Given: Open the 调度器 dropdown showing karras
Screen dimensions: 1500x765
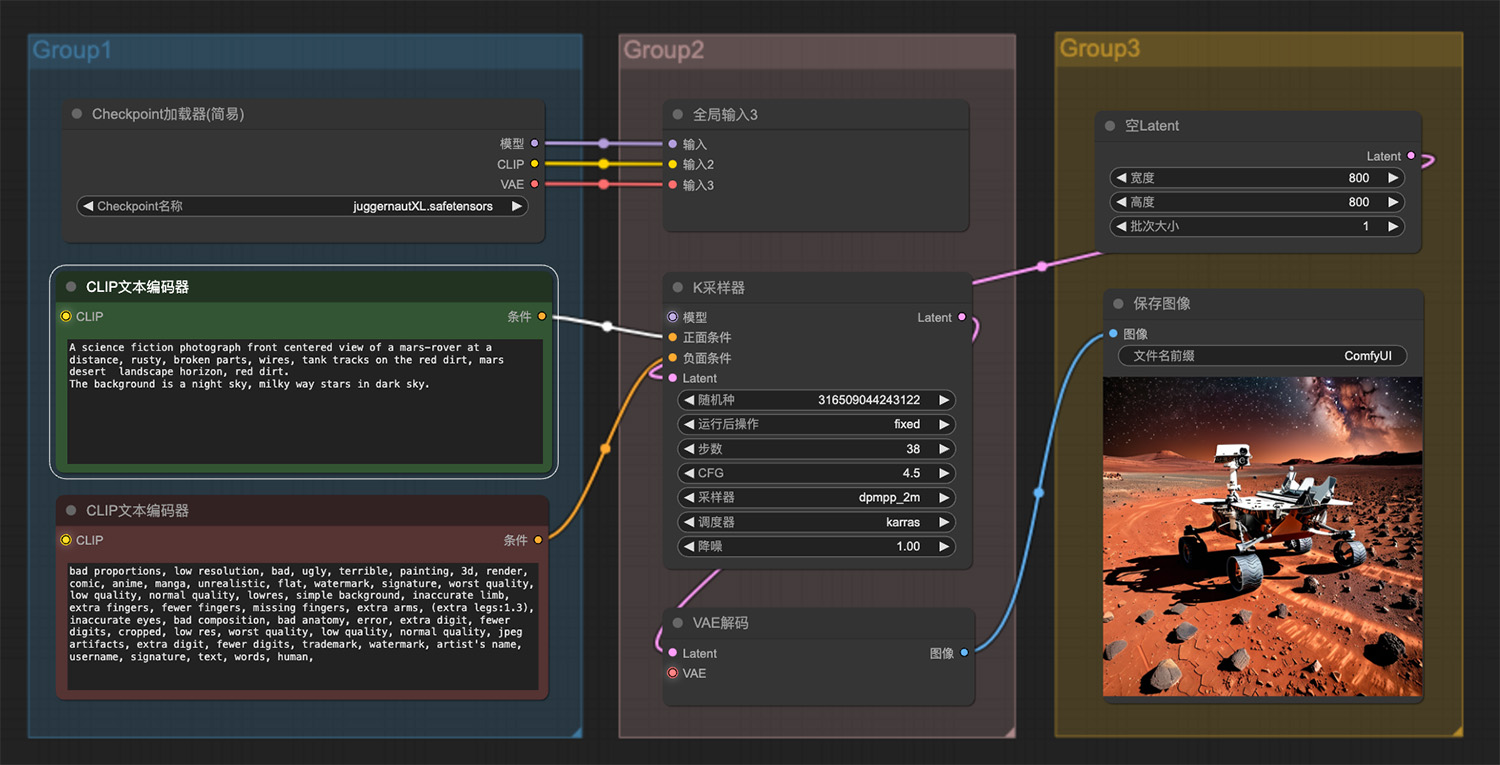Looking at the screenshot, I should click(x=816, y=522).
